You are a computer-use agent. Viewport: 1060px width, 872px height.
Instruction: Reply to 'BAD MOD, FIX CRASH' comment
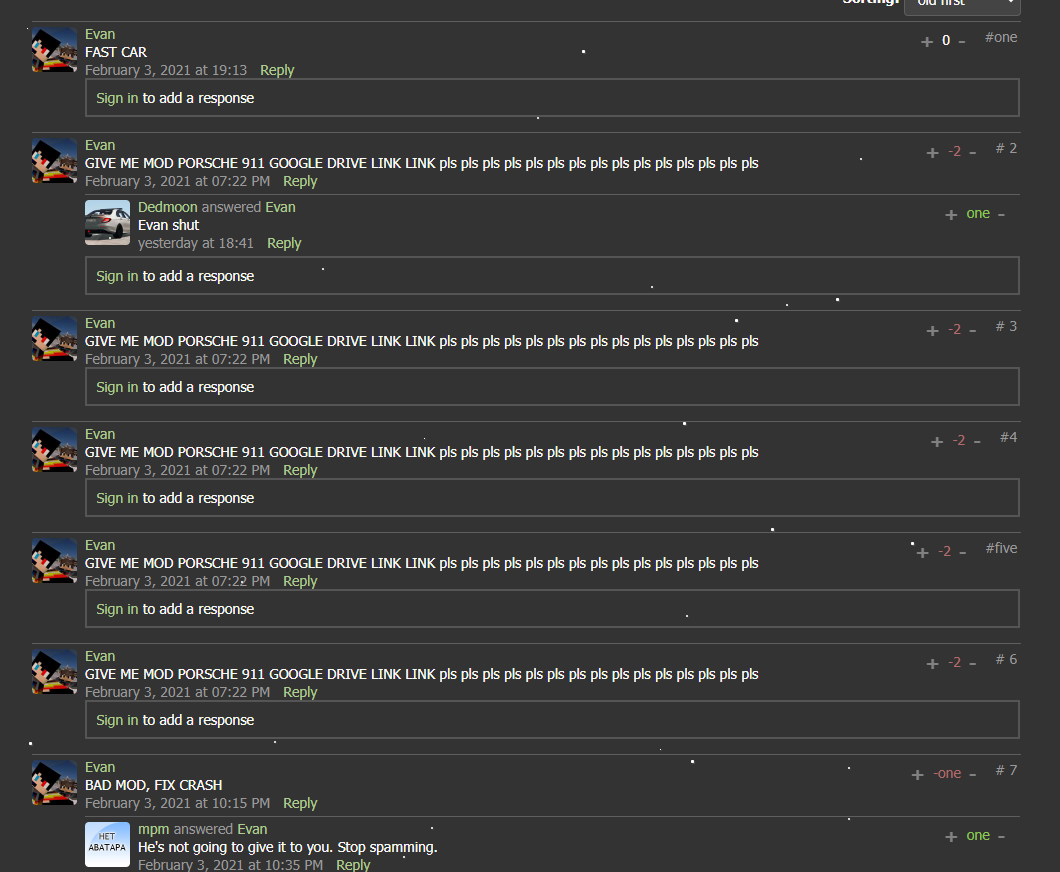click(x=300, y=803)
